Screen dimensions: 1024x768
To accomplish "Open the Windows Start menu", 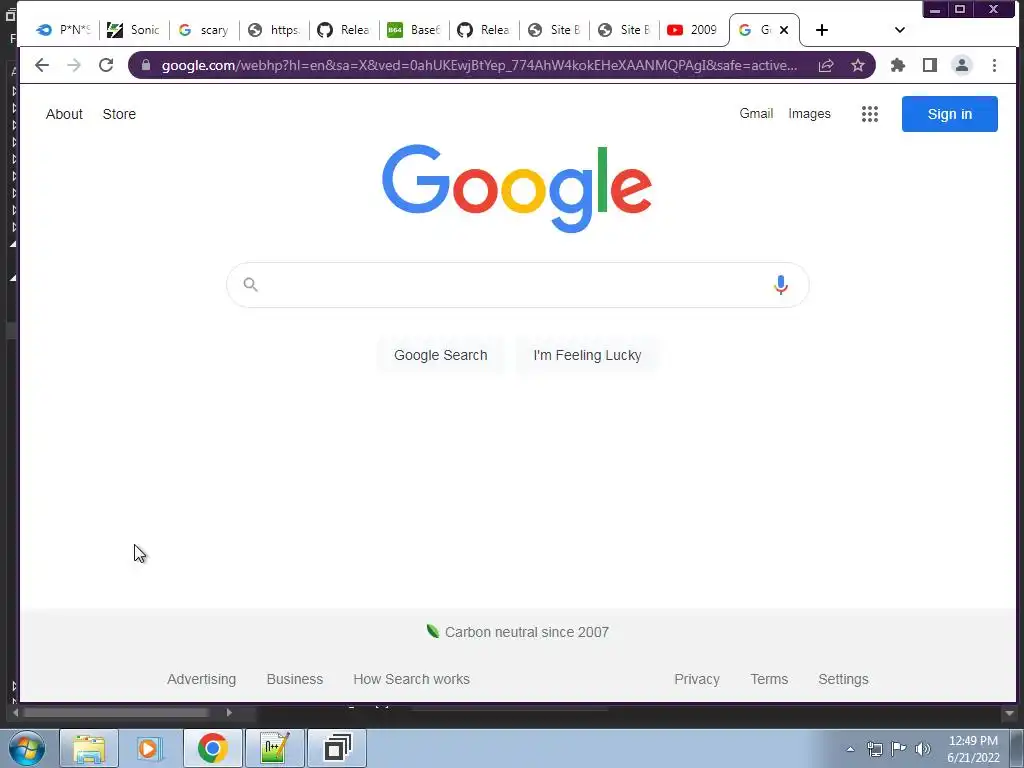I will pos(27,748).
